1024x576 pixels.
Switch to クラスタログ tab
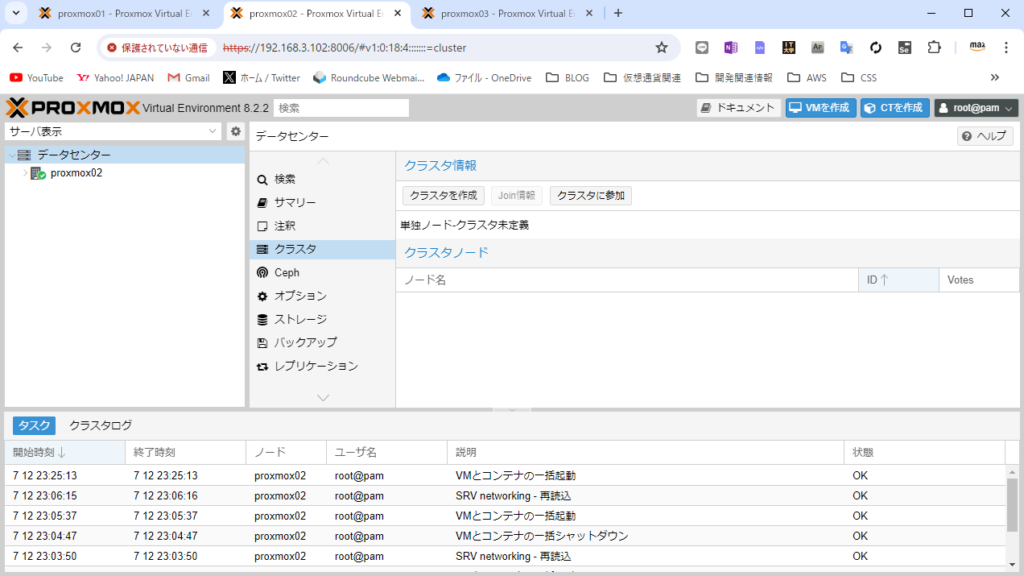[x=100, y=425]
